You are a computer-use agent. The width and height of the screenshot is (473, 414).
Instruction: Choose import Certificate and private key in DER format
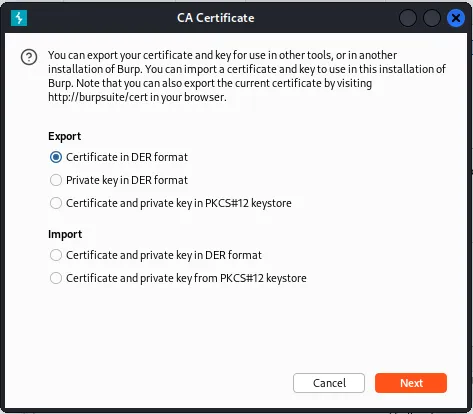[56, 255]
